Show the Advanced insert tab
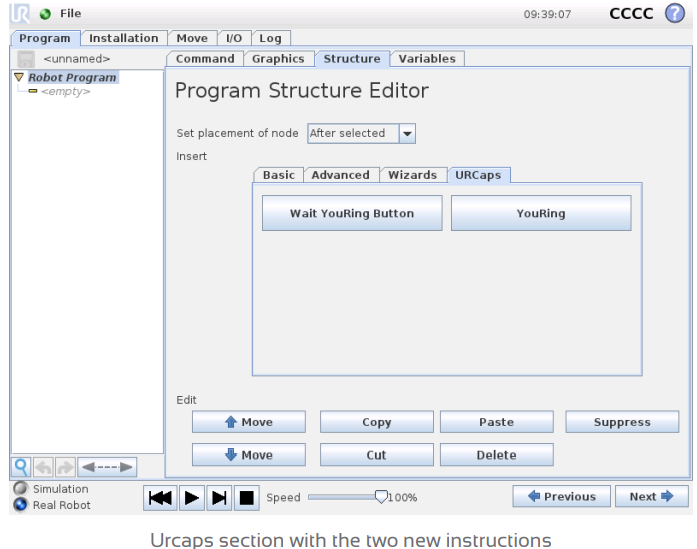This screenshot has height=549, width=697. [x=340, y=175]
